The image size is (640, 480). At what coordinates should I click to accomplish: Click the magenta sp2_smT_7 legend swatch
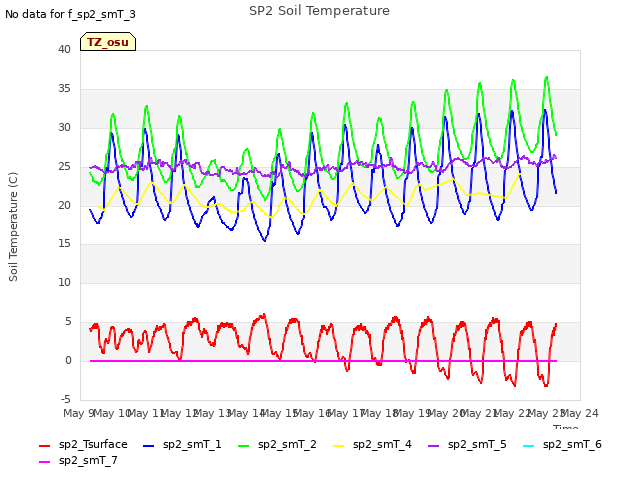point(44,462)
